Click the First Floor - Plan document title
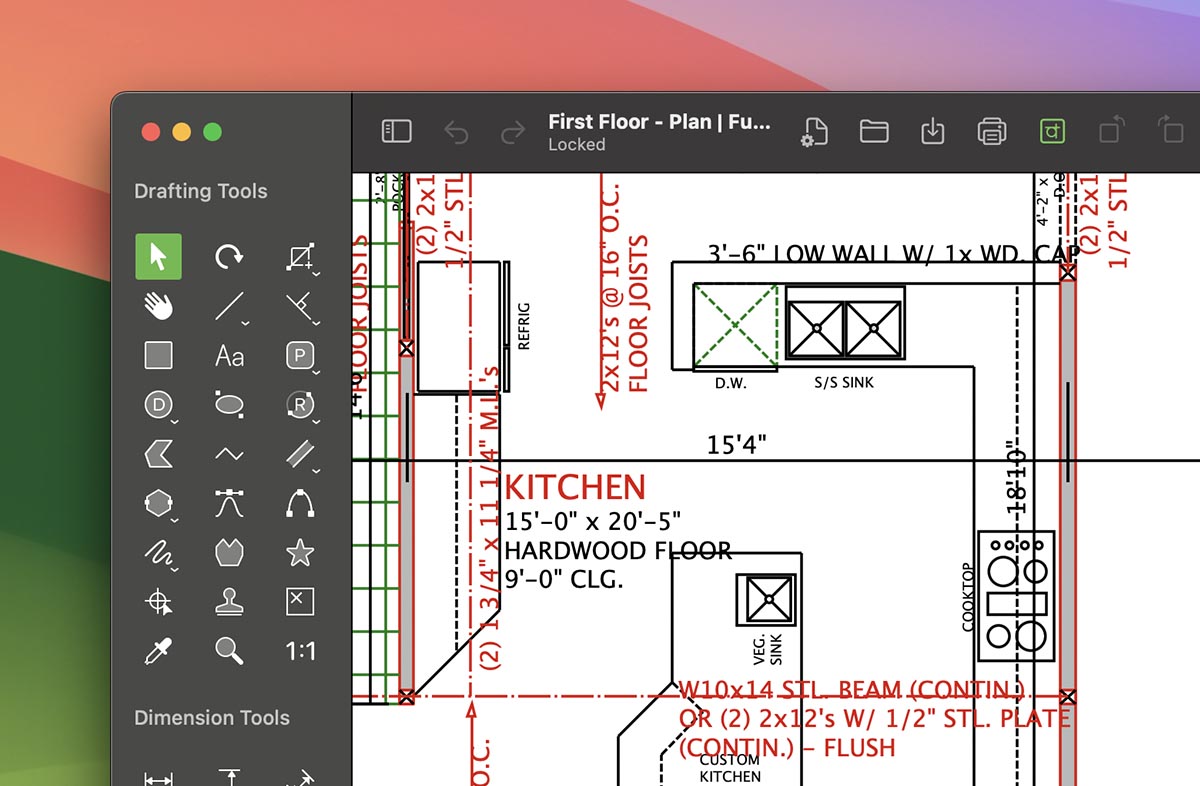 659,122
